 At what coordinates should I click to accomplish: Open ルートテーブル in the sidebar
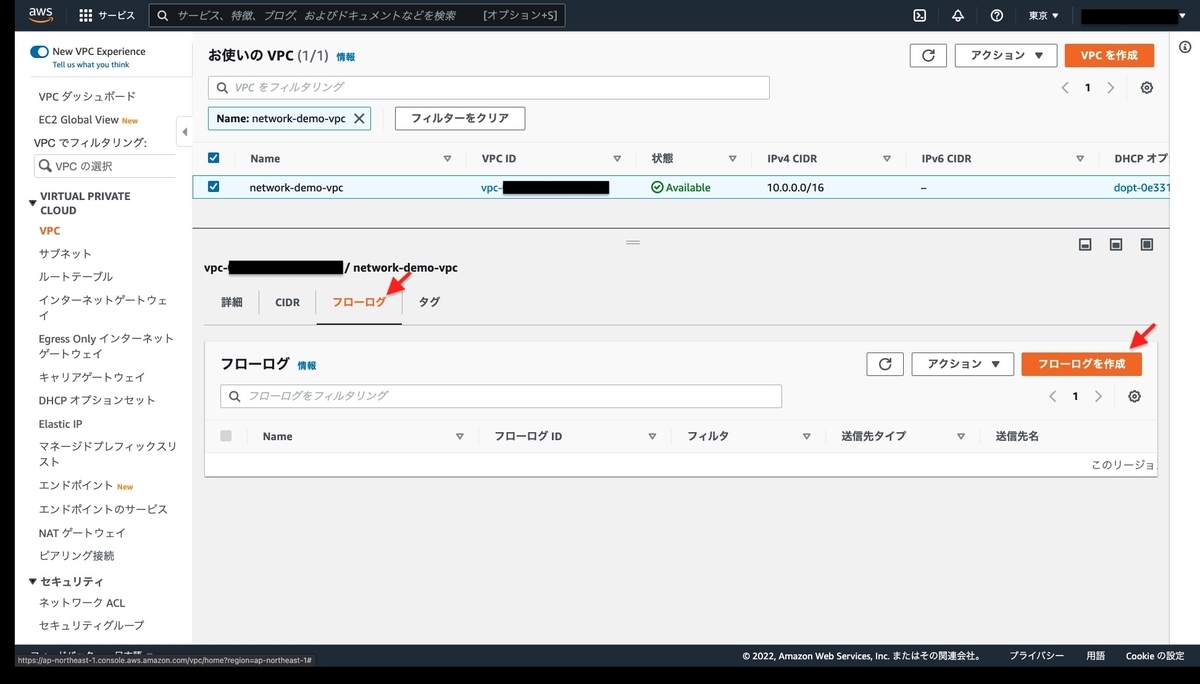click(76, 277)
